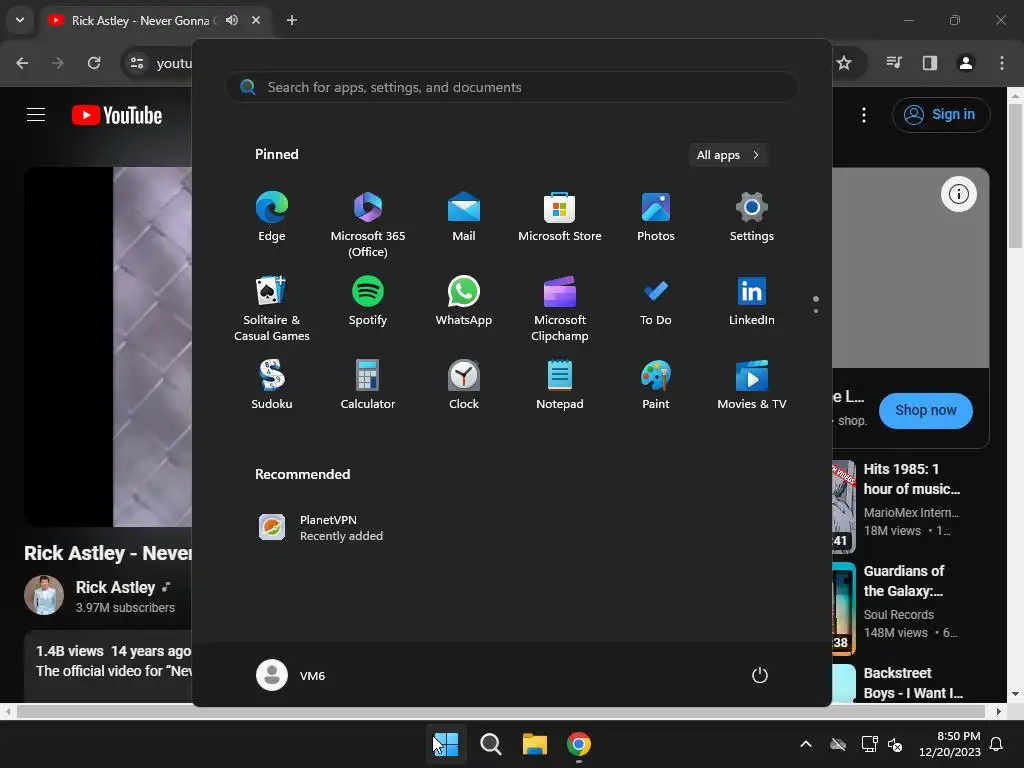Launch the Photos app
This screenshot has width=1024, height=768.
[x=656, y=217]
